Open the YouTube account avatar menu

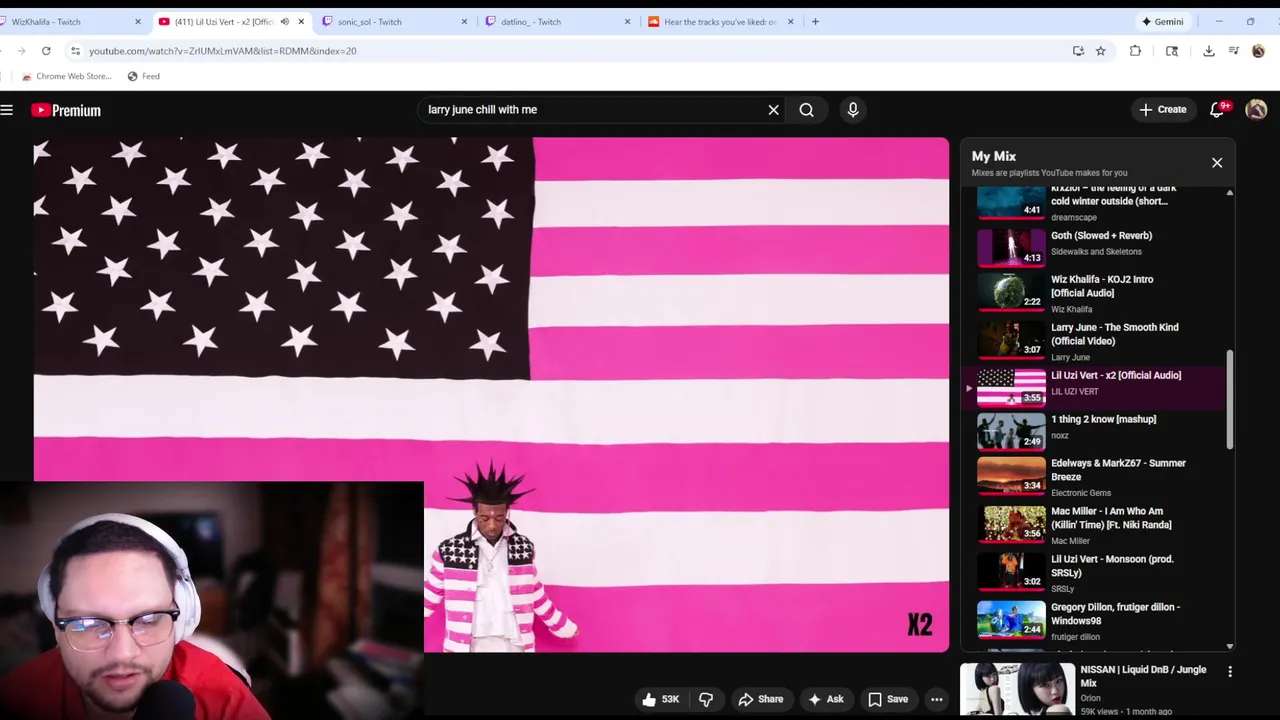tap(1257, 110)
